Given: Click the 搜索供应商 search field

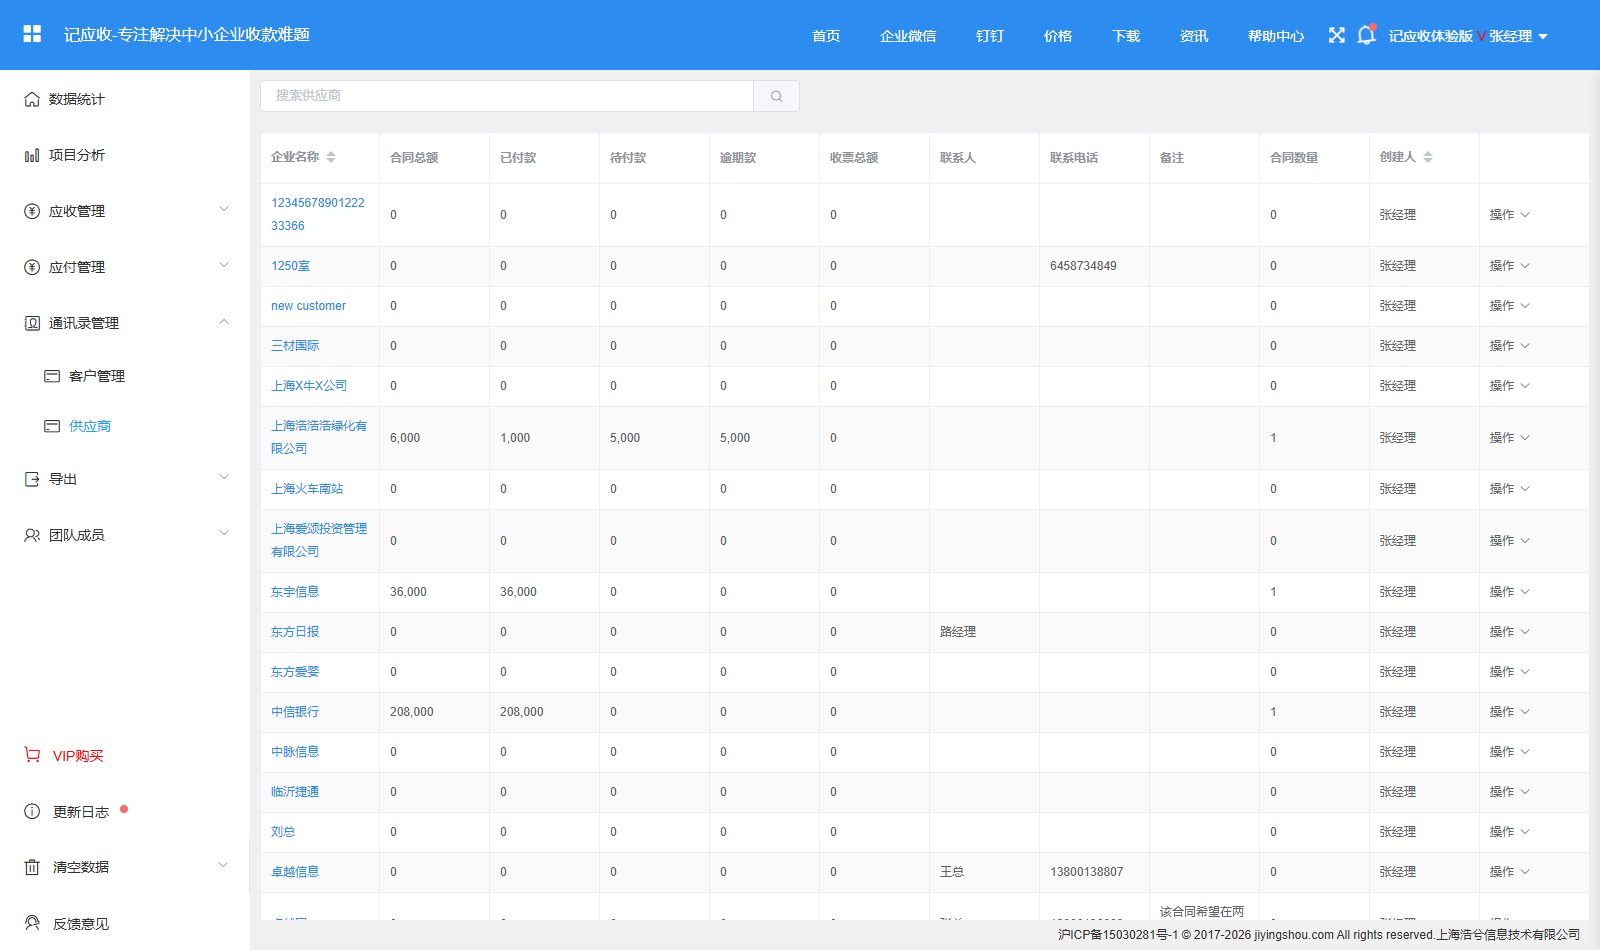Looking at the screenshot, I should 507,96.
